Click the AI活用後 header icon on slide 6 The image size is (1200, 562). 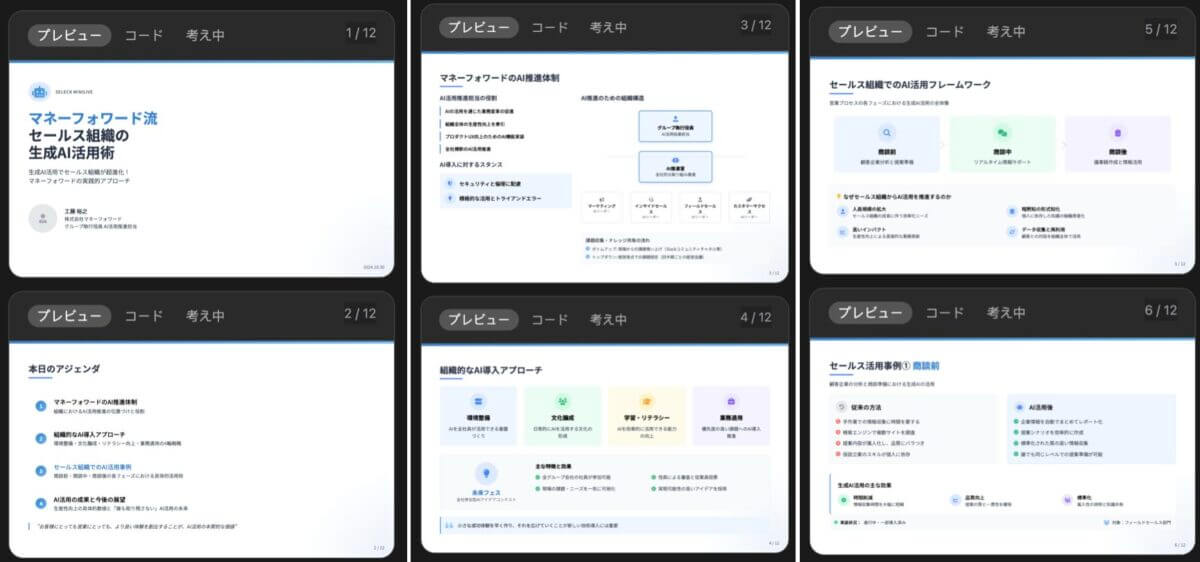pos(1019,407)
